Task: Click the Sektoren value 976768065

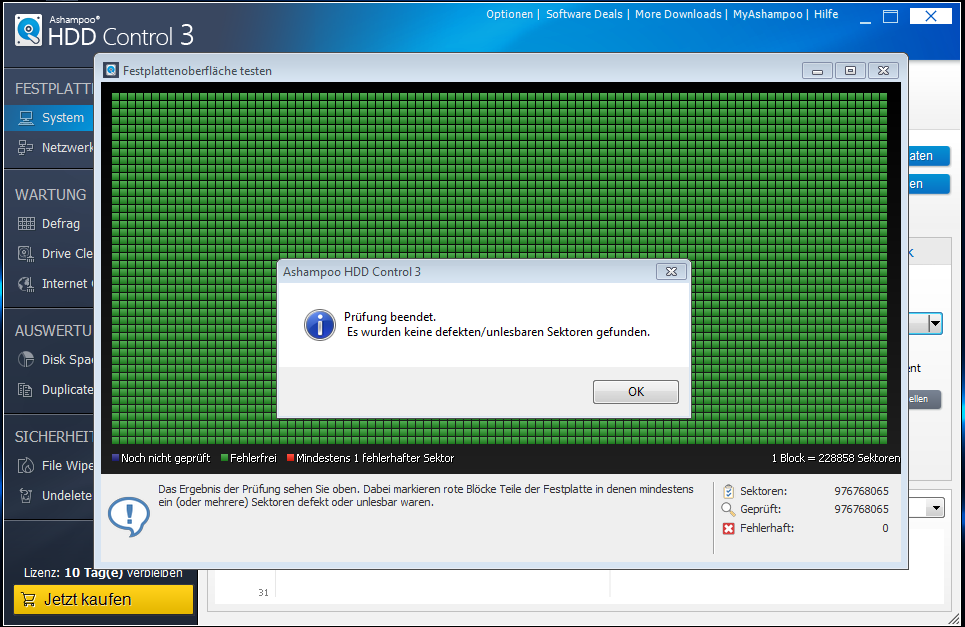Action: tap(861, 491)
